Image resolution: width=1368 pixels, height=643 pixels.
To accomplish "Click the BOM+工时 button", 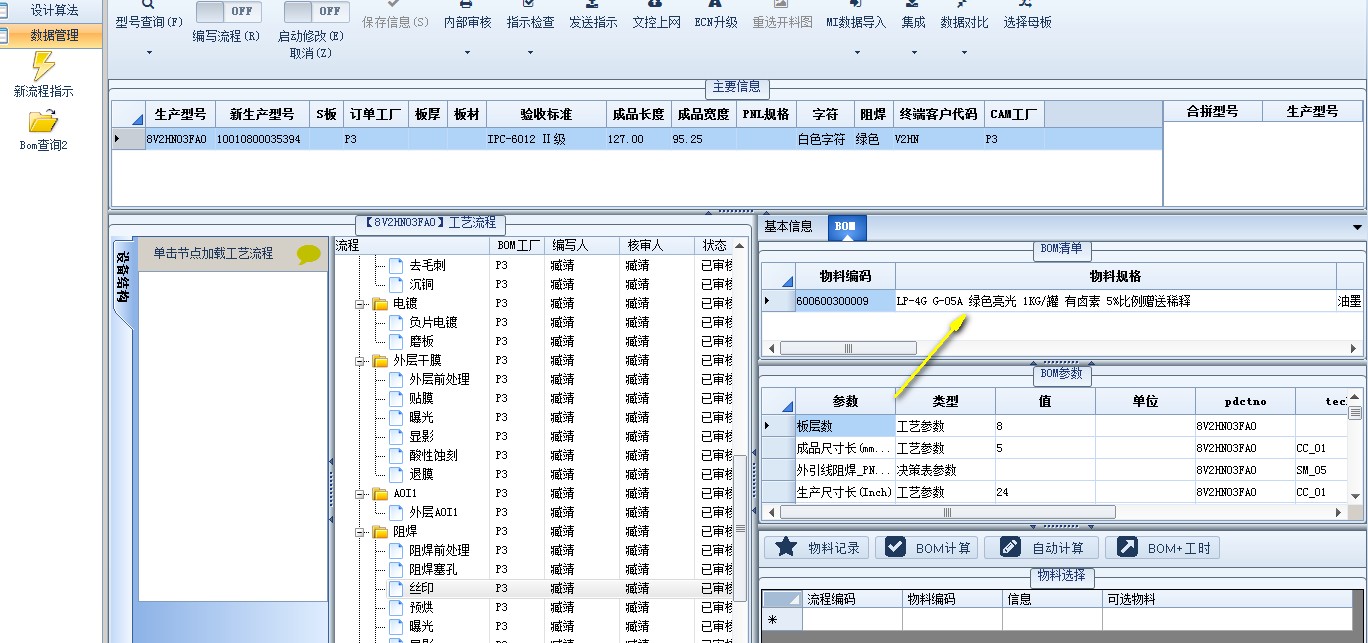I will (1162, 547).
